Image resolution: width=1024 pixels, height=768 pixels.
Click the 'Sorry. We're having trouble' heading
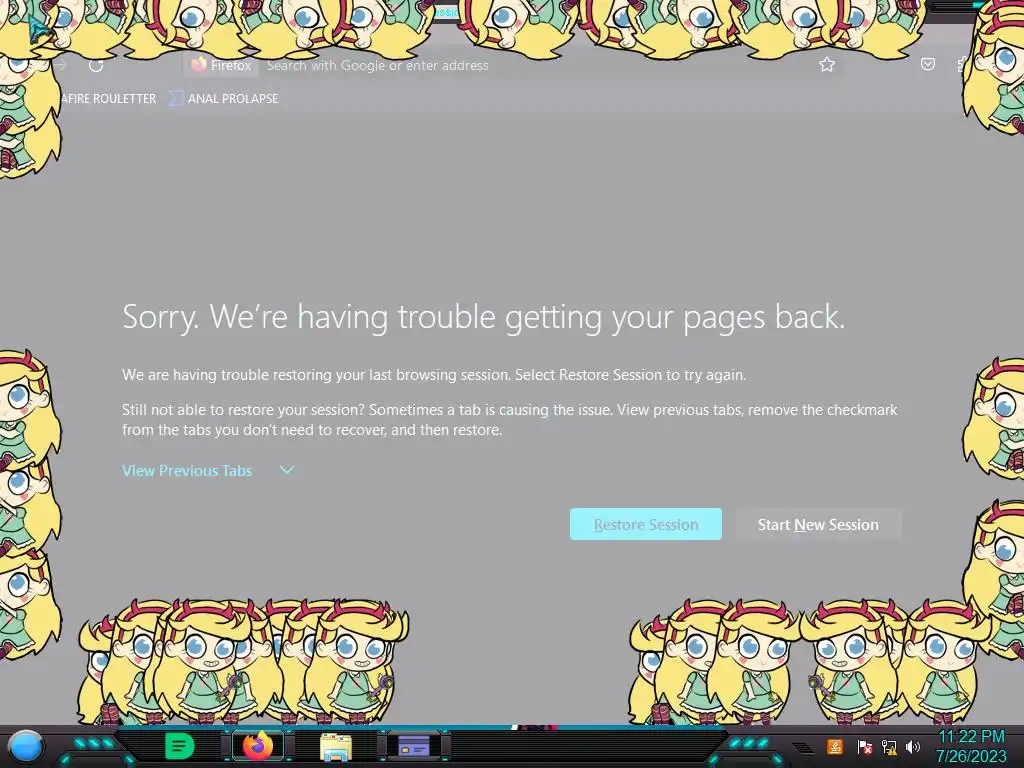point(483,317)
